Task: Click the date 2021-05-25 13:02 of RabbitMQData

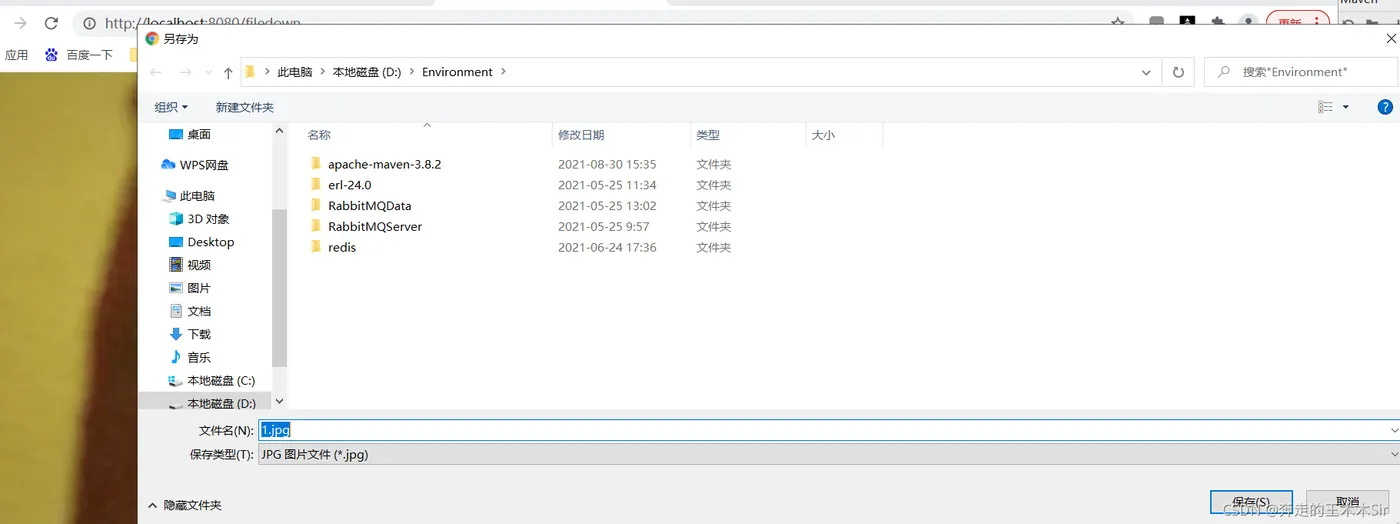Action: tap(607, 206)
